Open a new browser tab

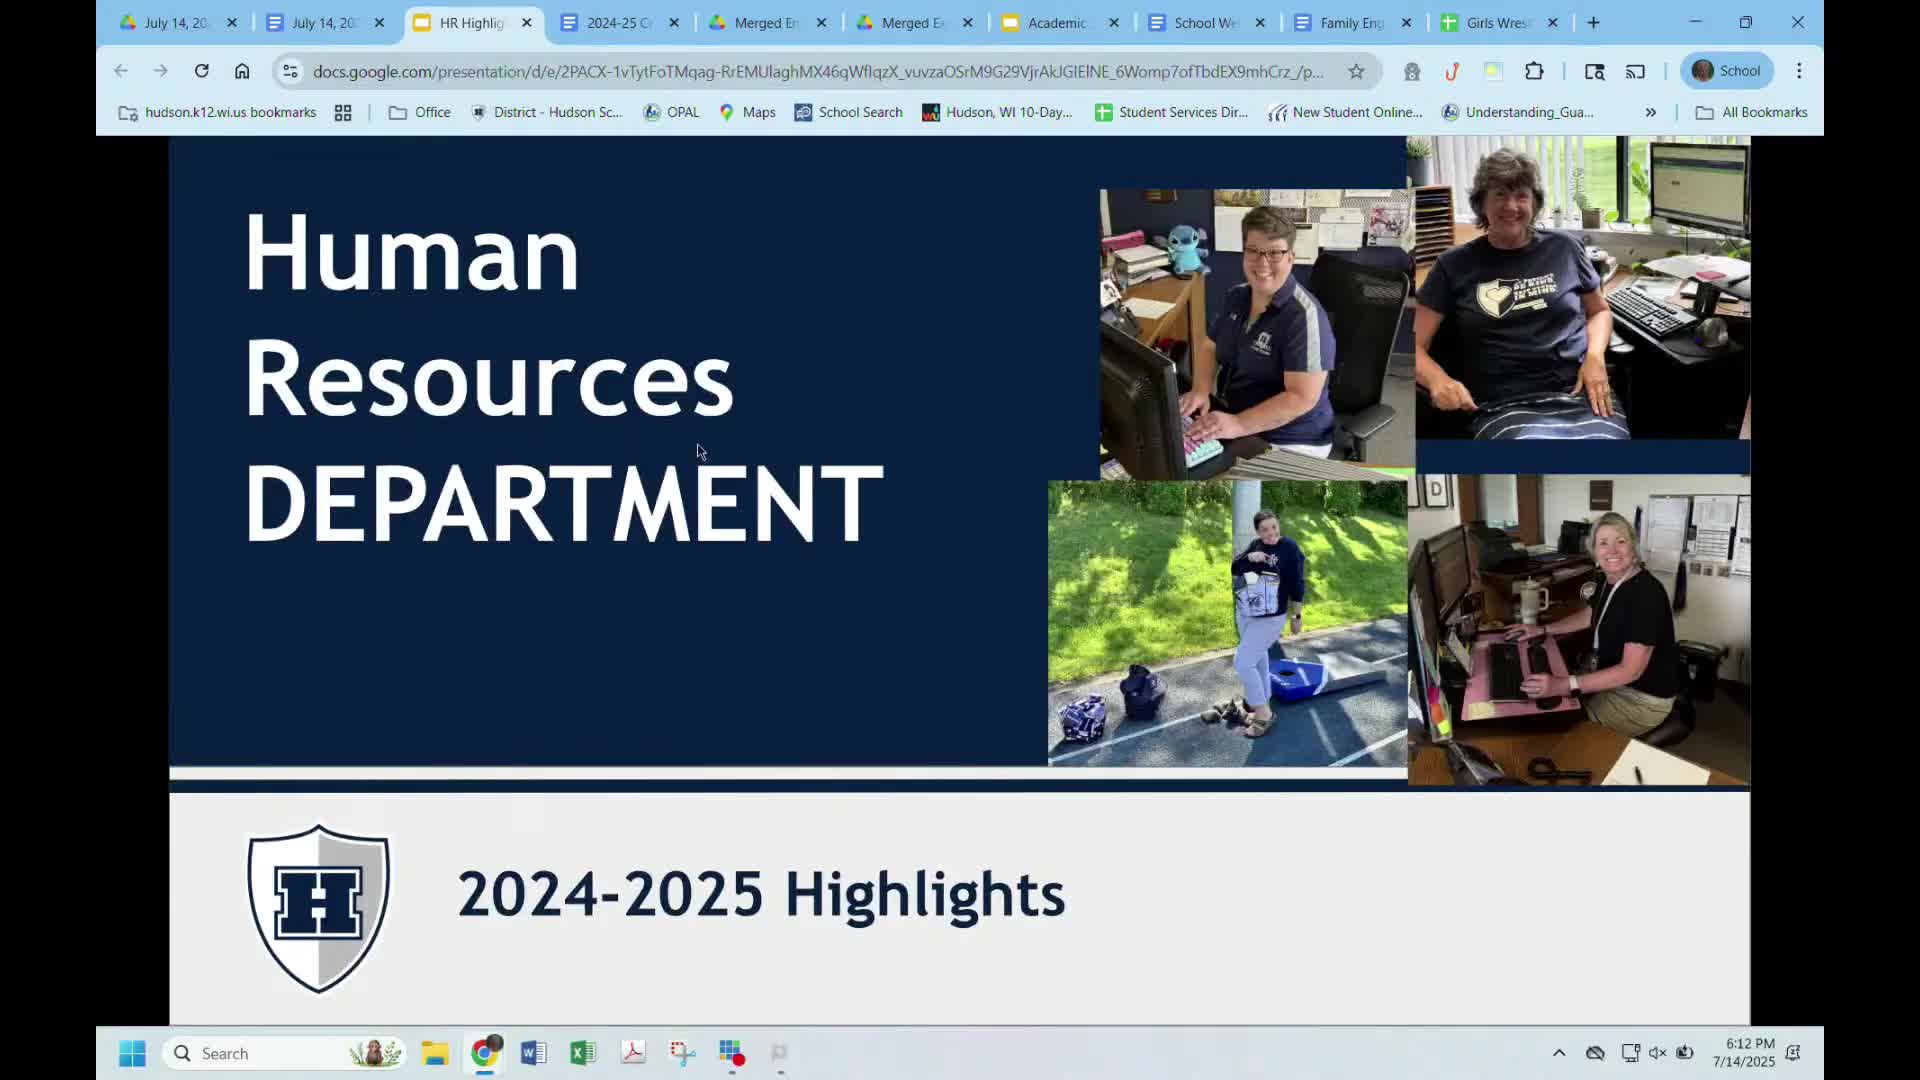click(x=1594, y=23)
